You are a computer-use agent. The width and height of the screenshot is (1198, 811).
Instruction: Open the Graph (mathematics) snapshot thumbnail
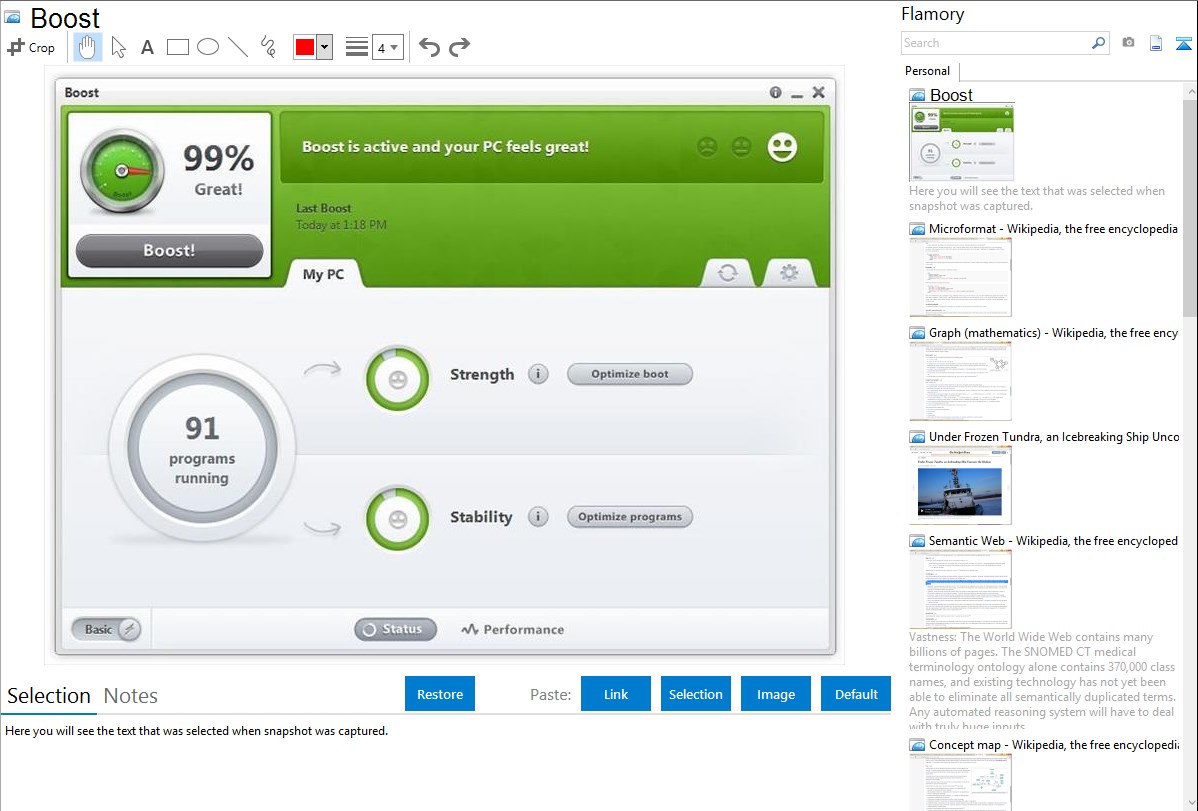click(x=960, y=381)
